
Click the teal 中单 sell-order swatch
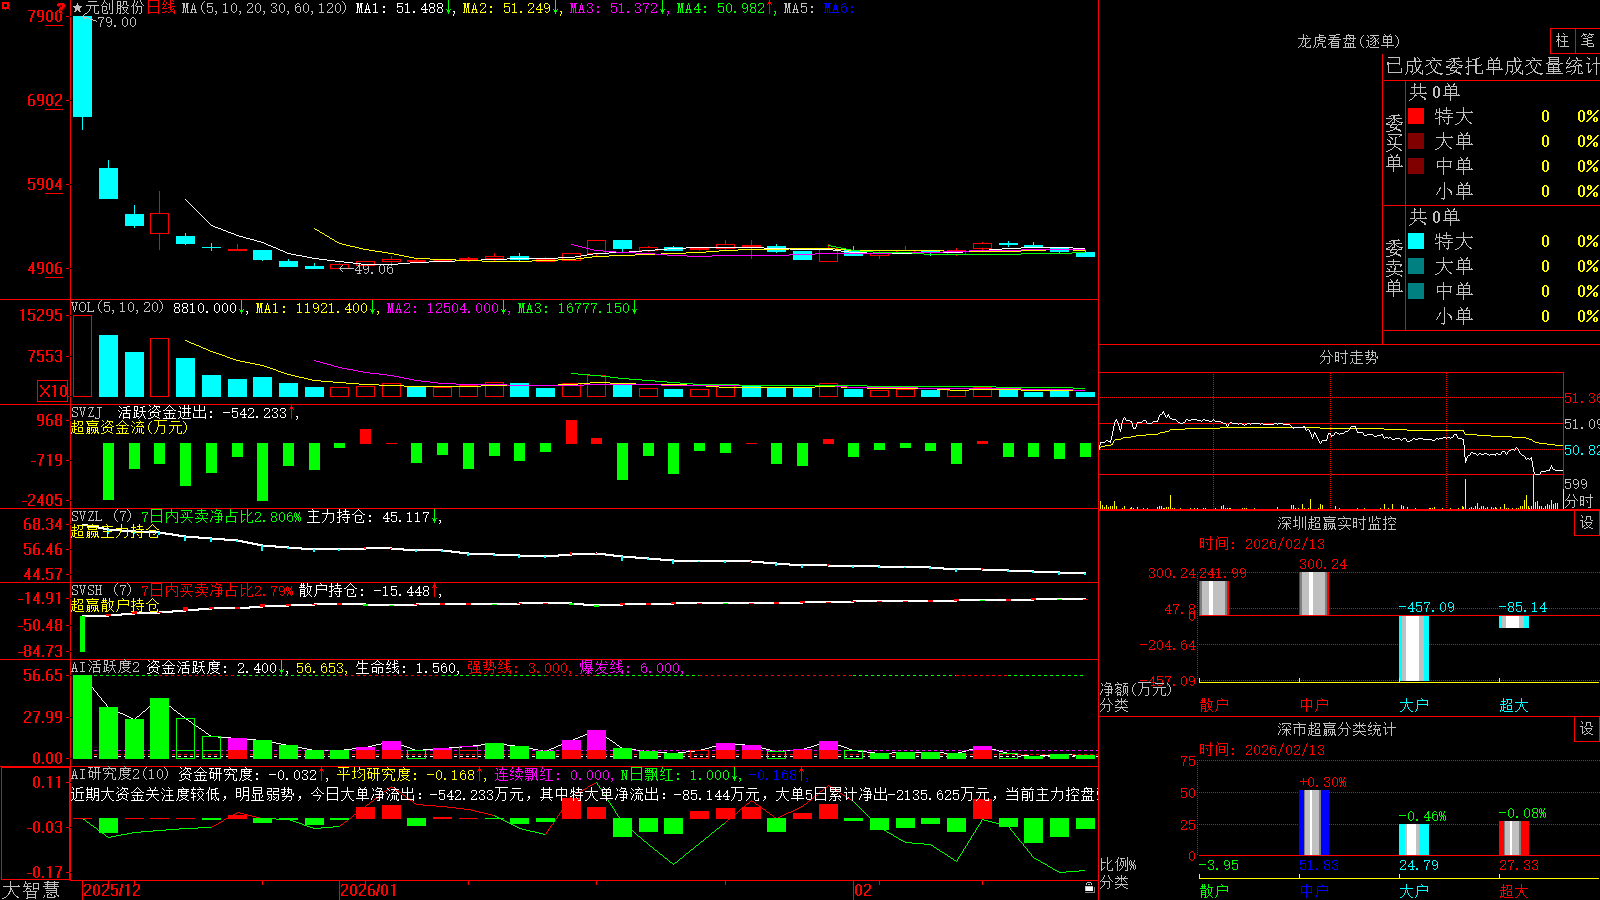[x=1416, y=291]
